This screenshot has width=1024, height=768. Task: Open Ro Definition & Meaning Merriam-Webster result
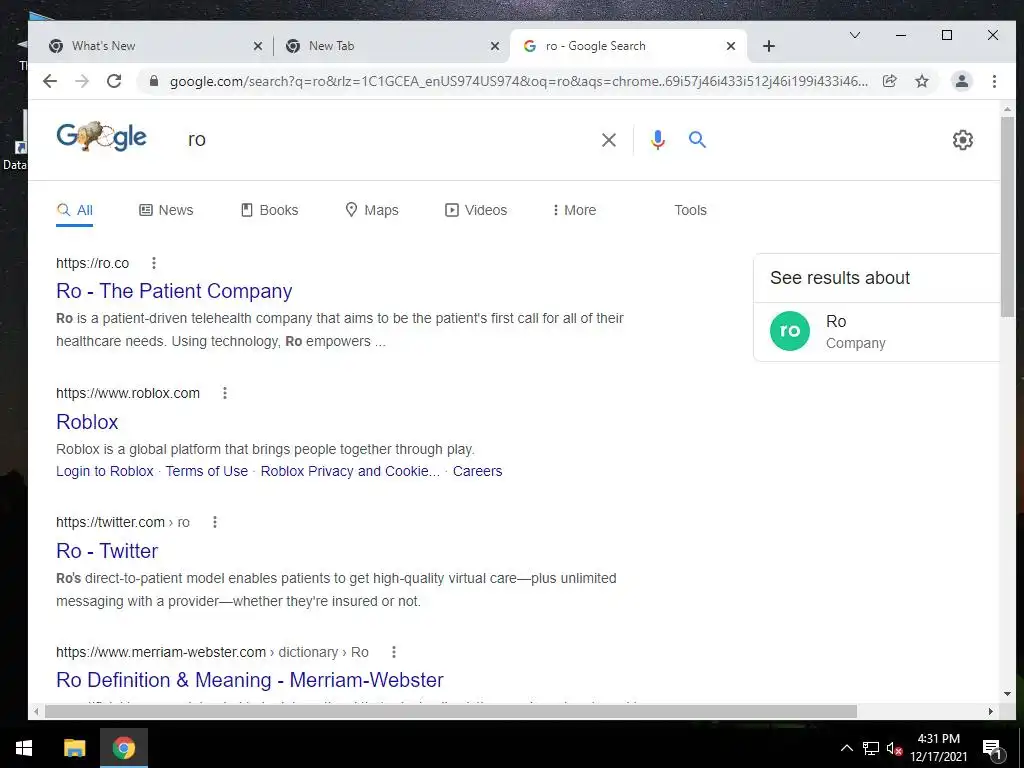click(249, 680)
